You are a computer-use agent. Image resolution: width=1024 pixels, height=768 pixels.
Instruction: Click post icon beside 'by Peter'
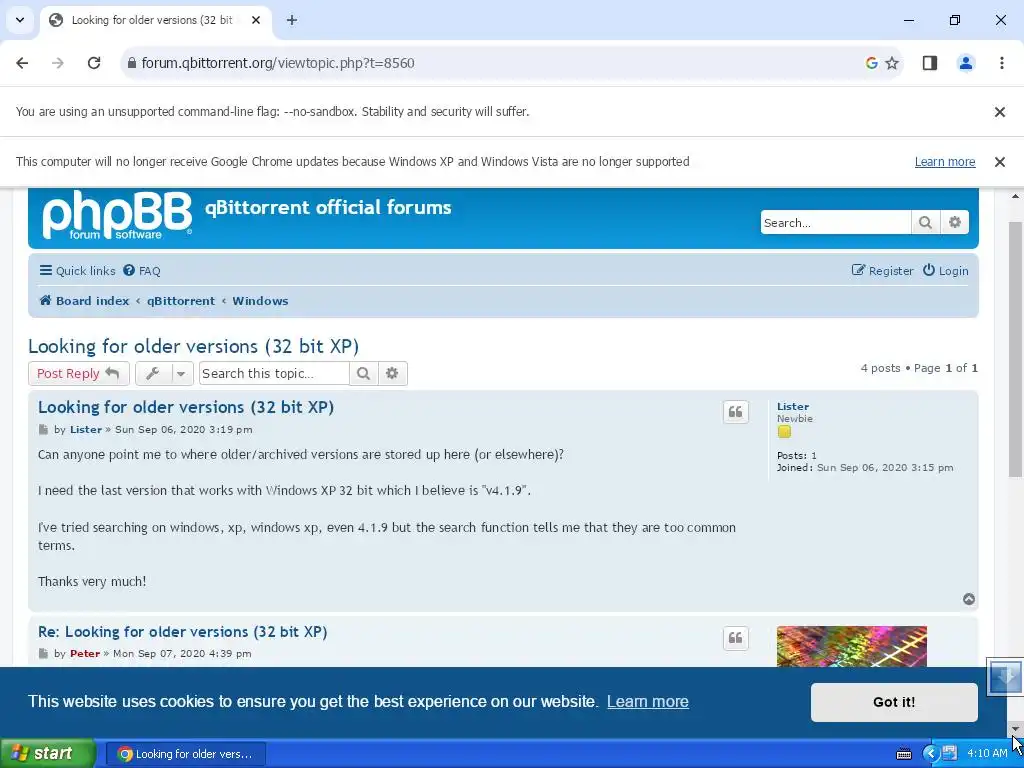tap(43, 653)
